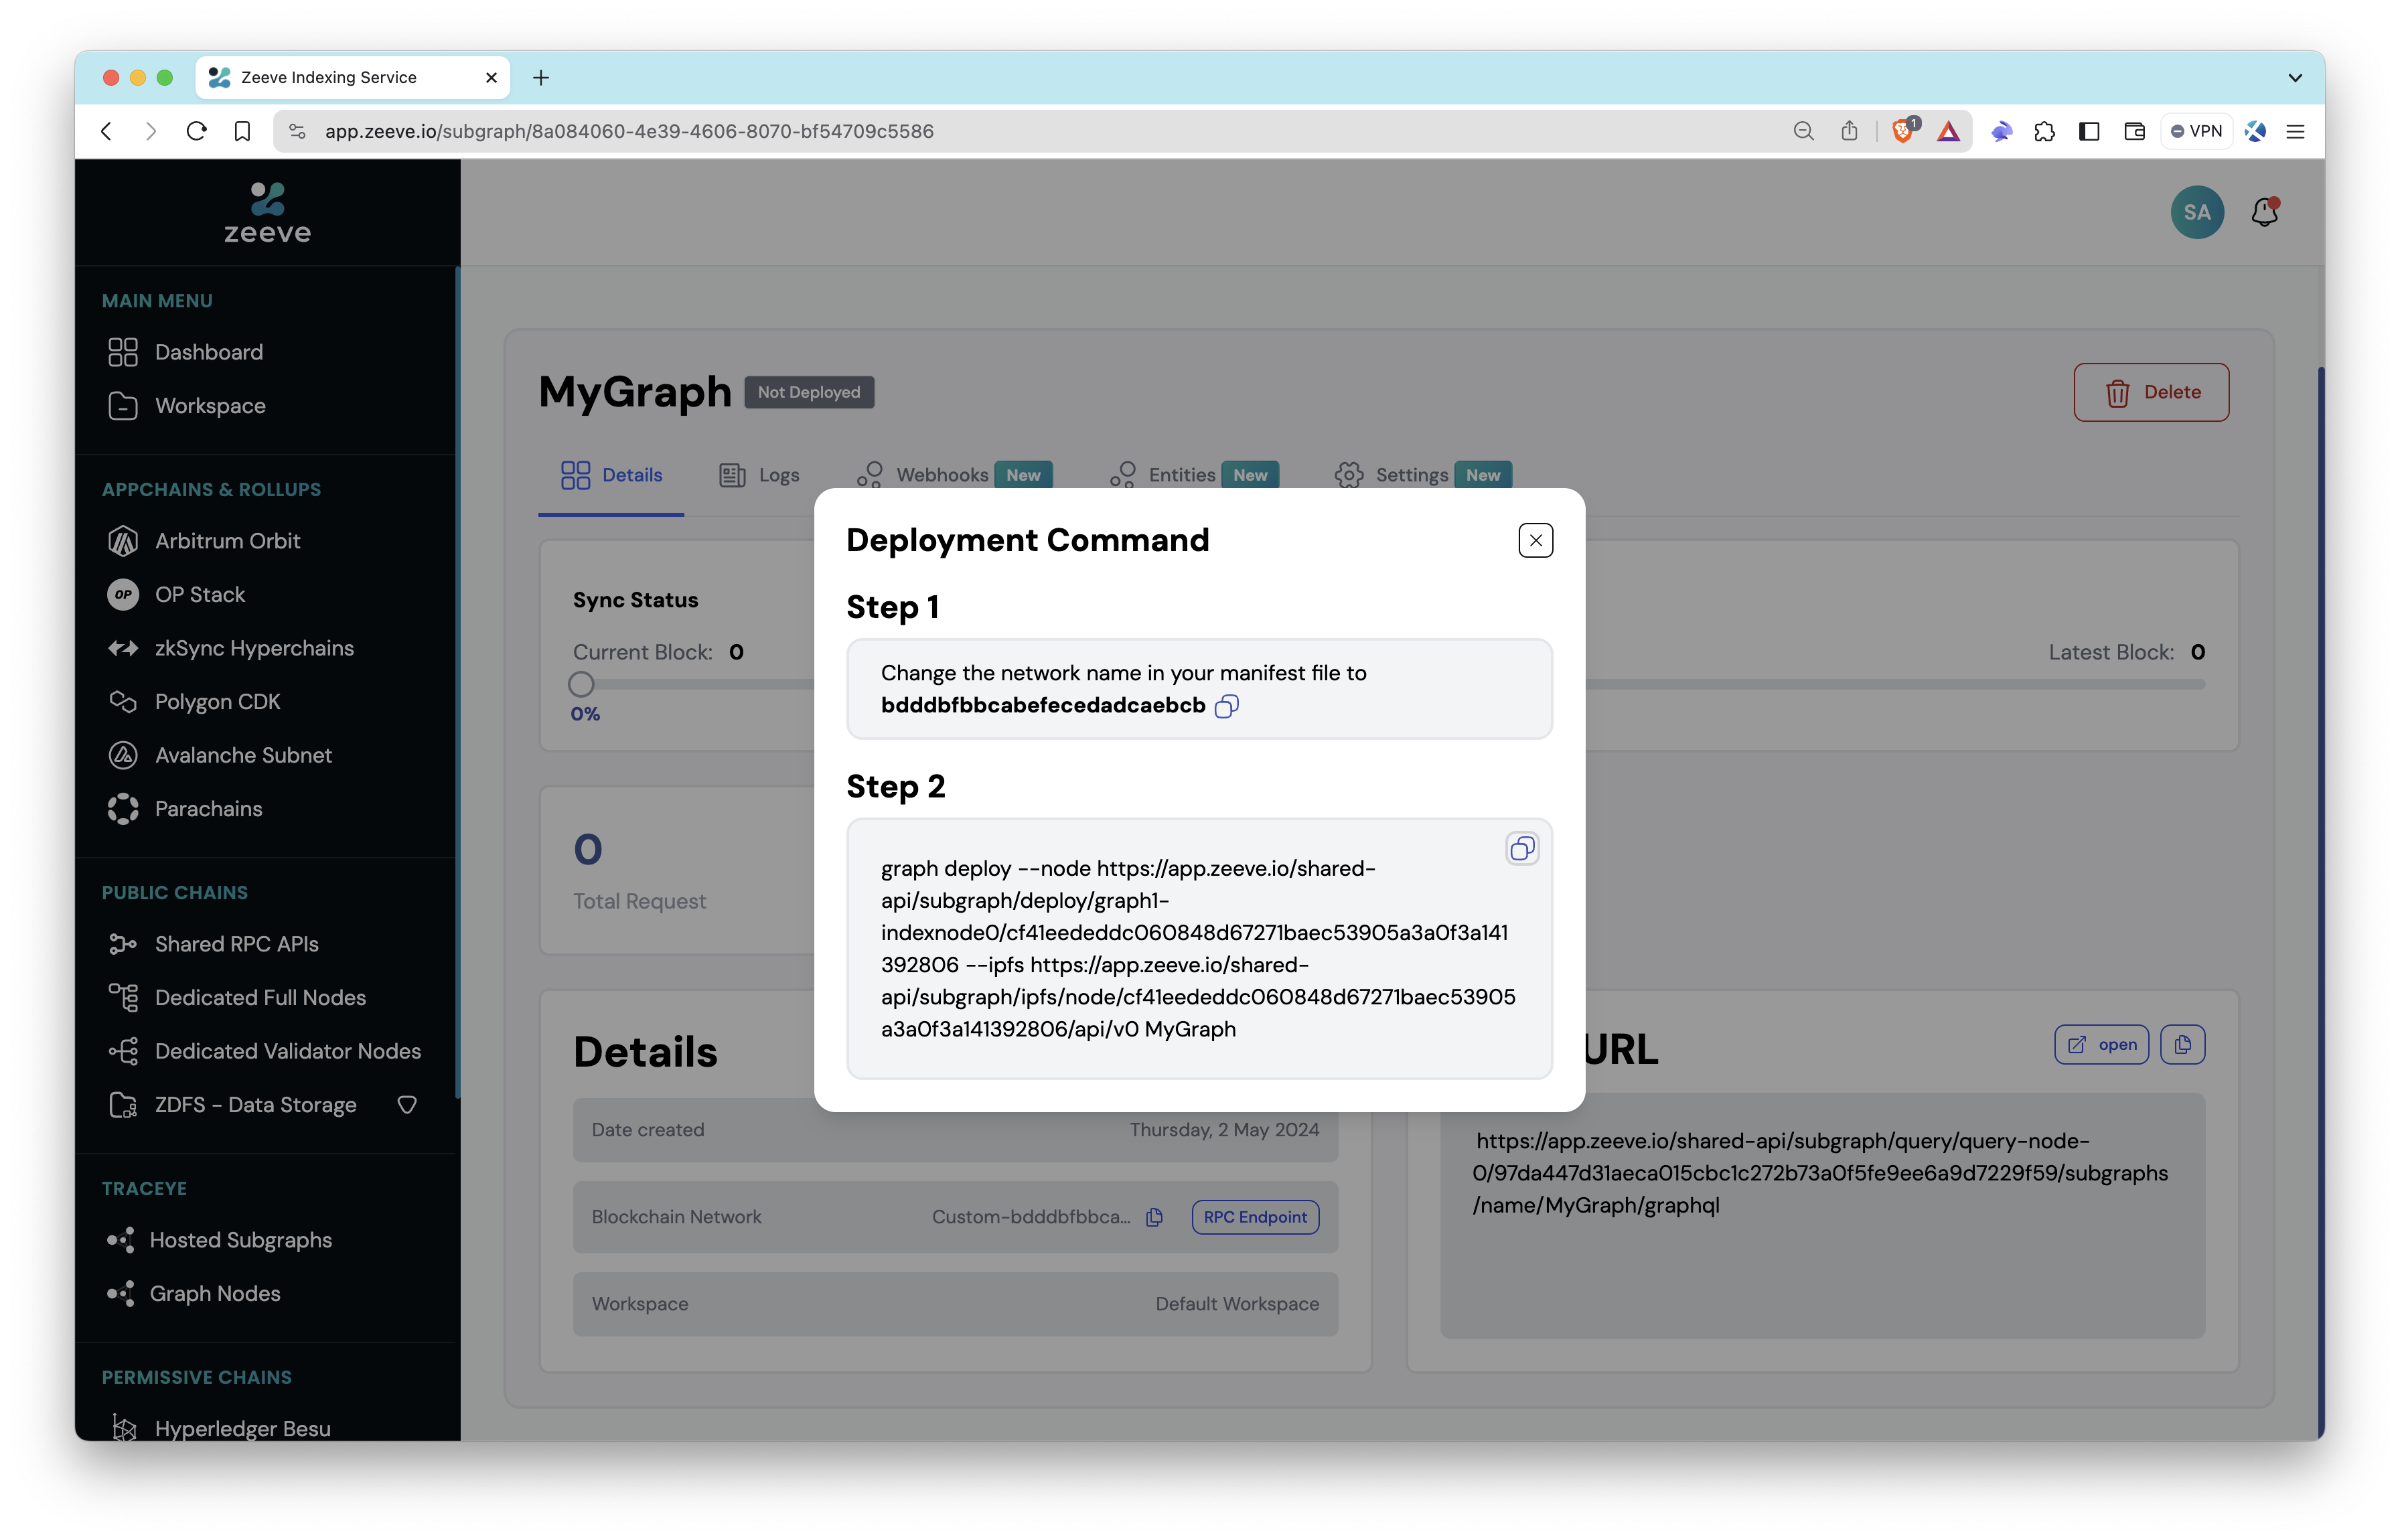Click the Parachains icon

point(123,809)
